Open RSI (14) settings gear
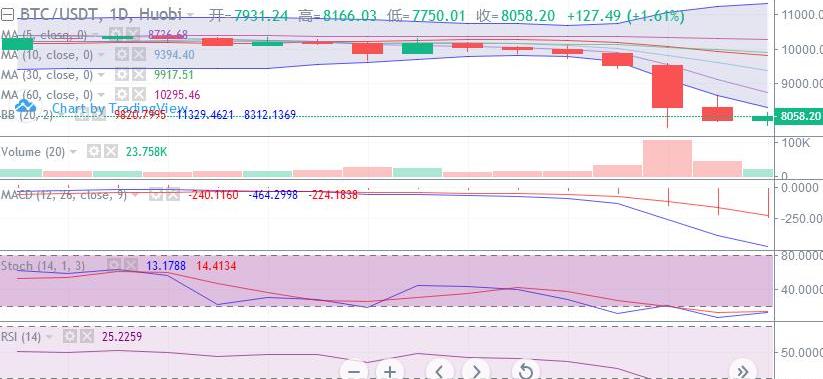823x379 pixels. (70, 336)
